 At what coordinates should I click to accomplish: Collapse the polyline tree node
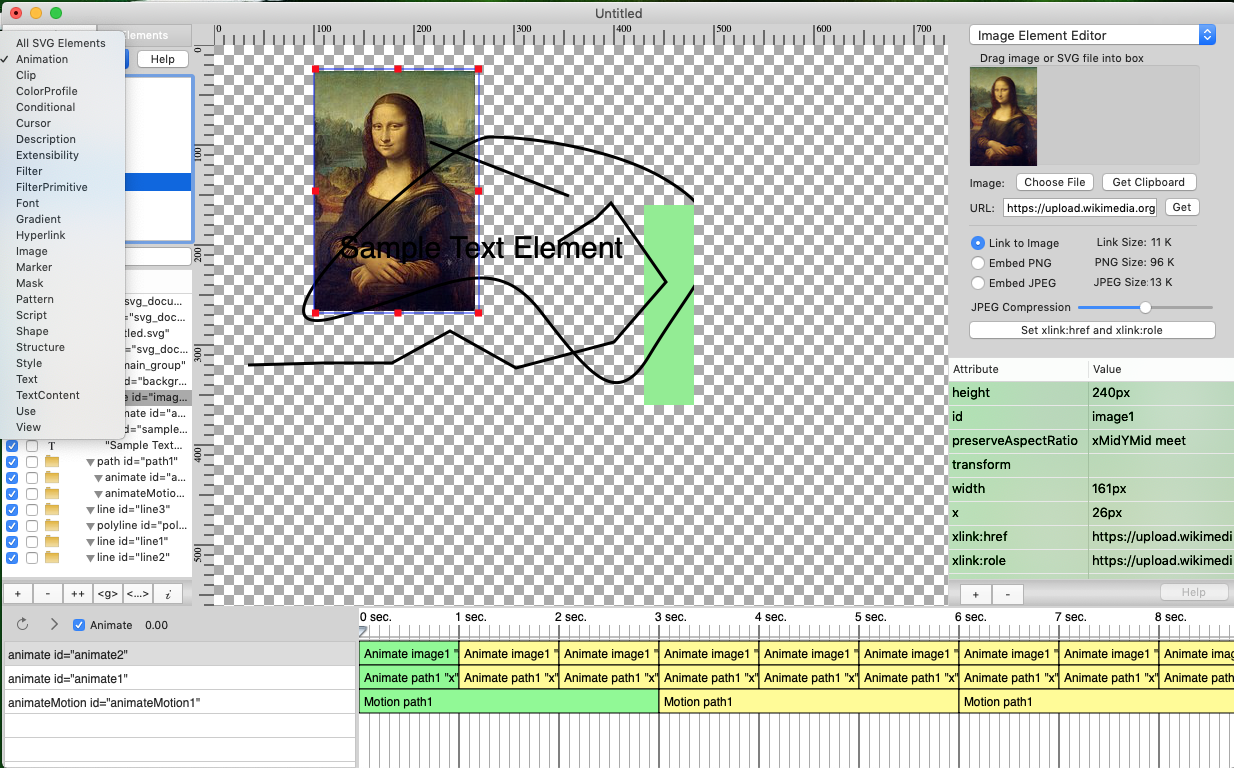tap(90, 526)
